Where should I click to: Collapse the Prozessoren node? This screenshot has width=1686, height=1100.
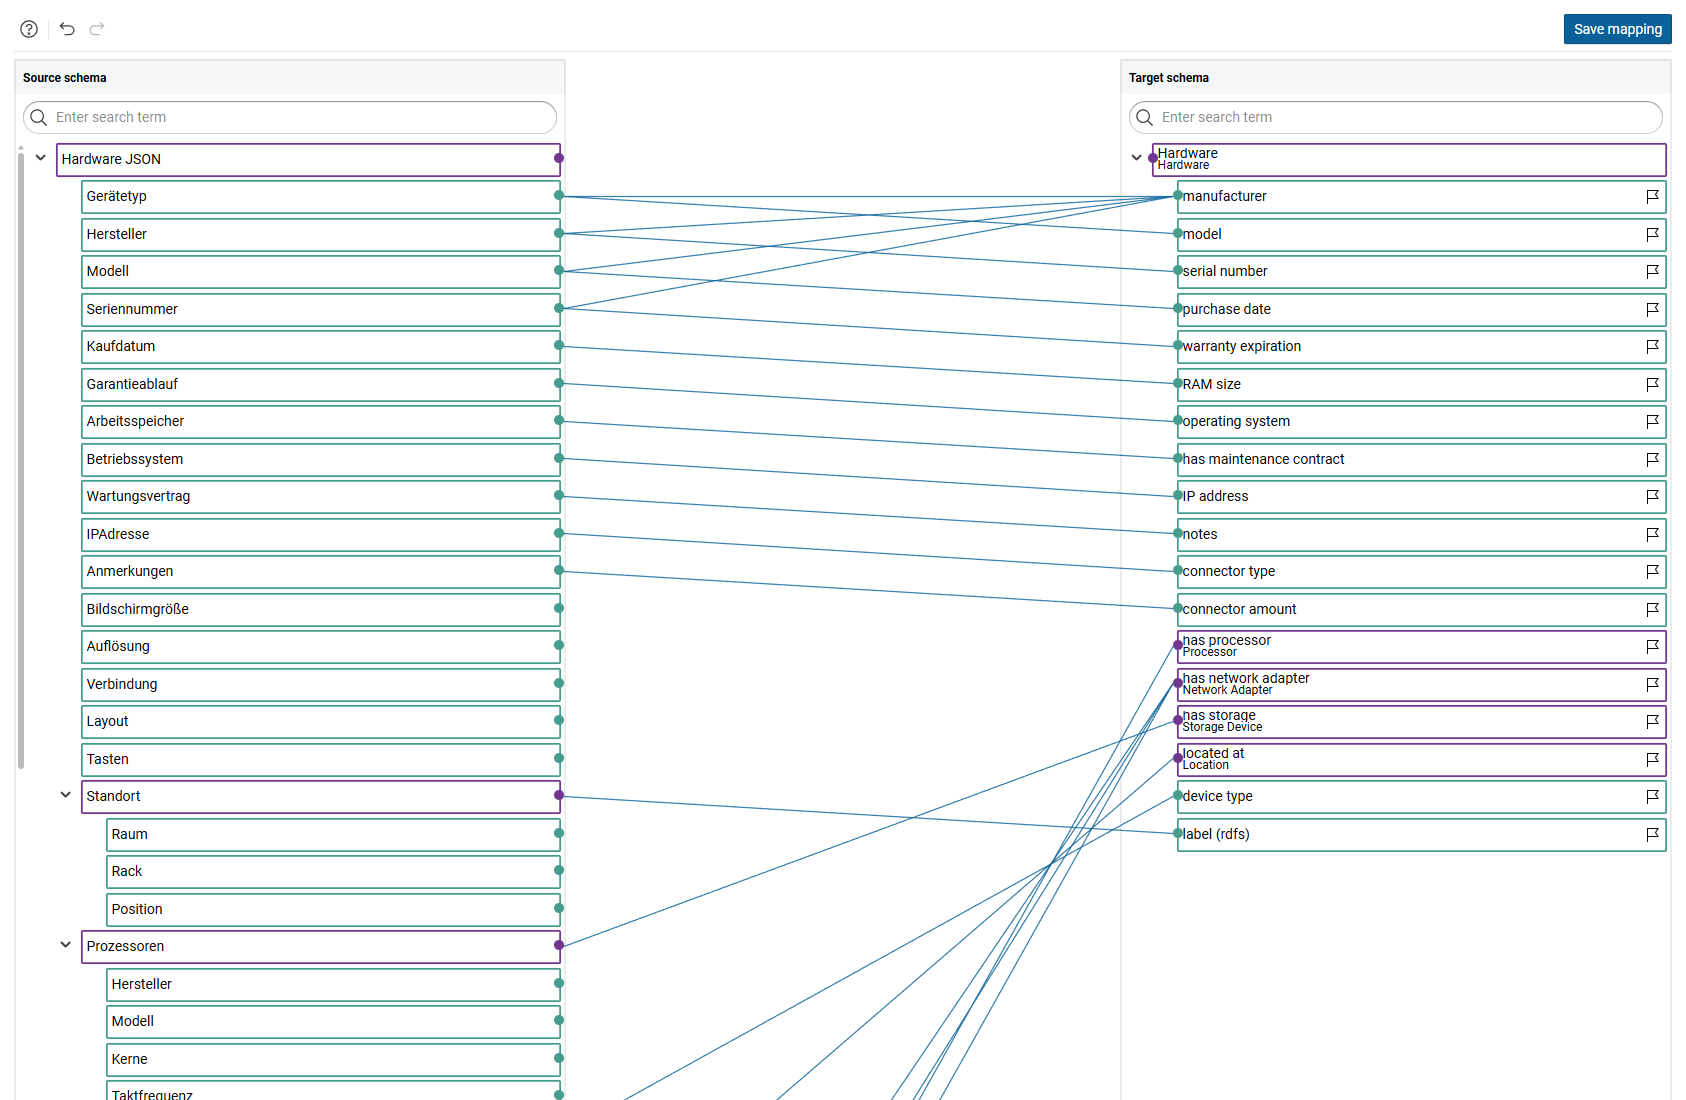[x=65, y=945]
